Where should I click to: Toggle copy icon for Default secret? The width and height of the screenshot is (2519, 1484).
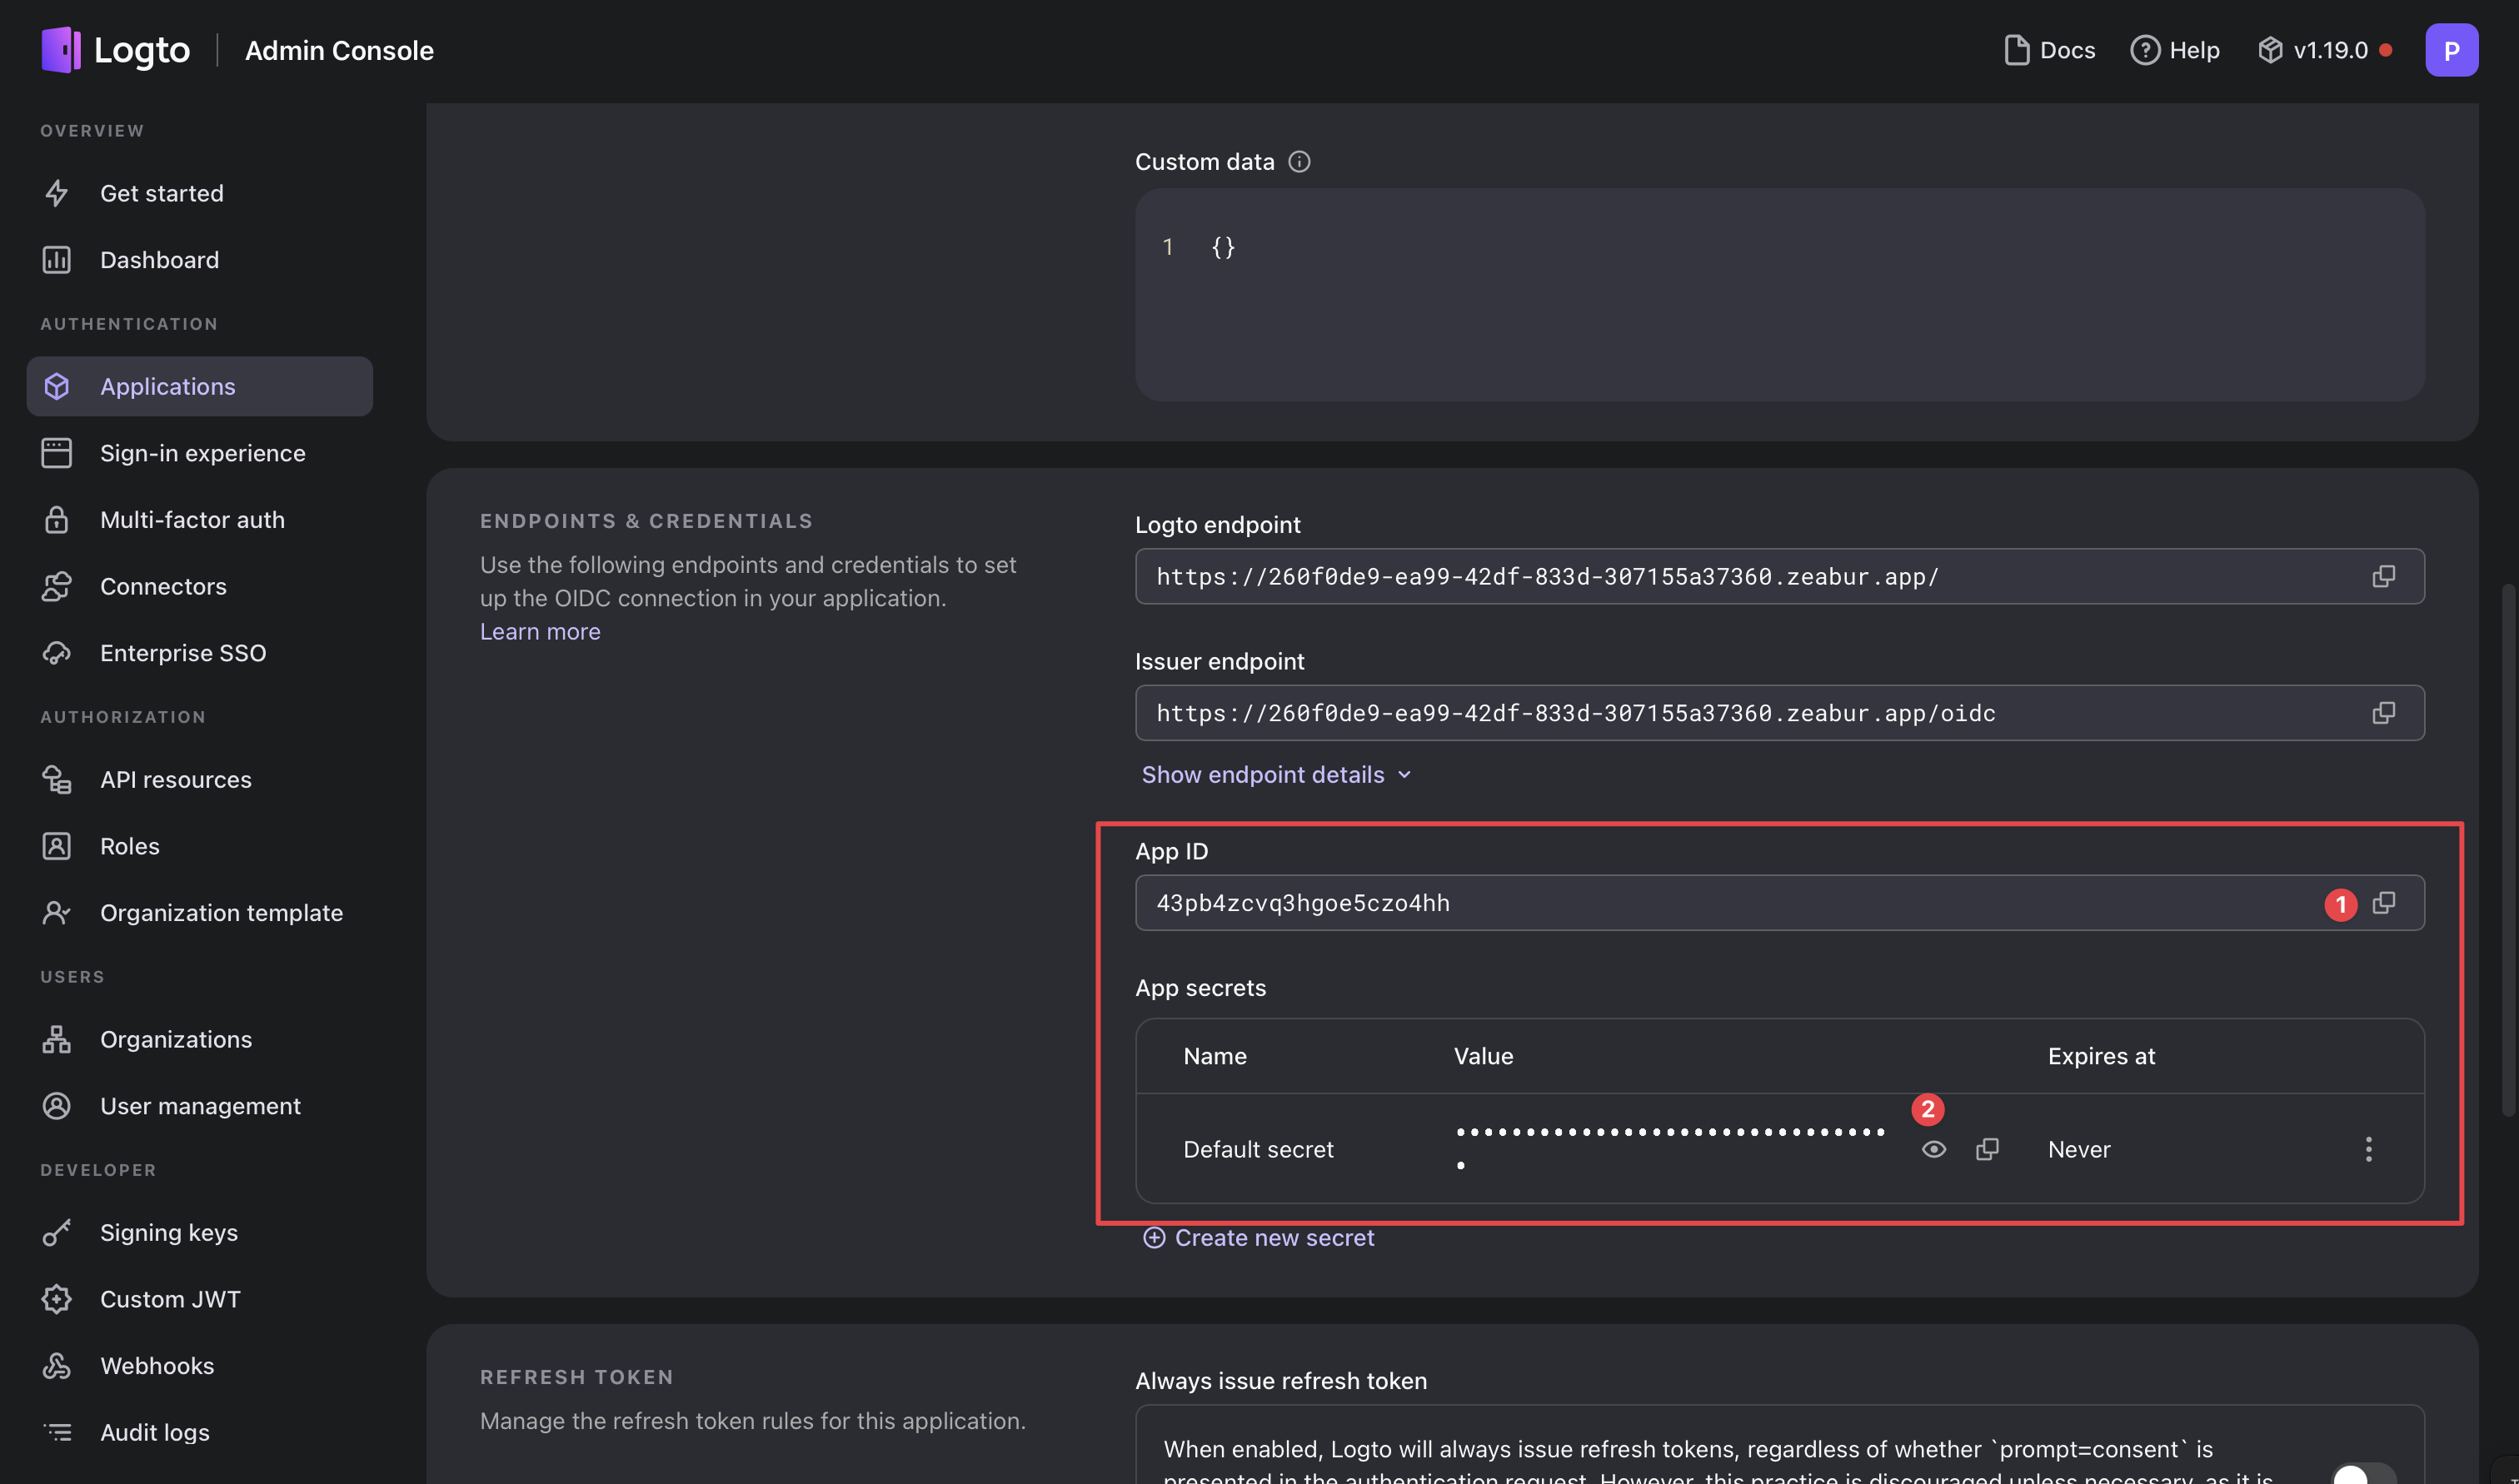click(1988, 1147)
